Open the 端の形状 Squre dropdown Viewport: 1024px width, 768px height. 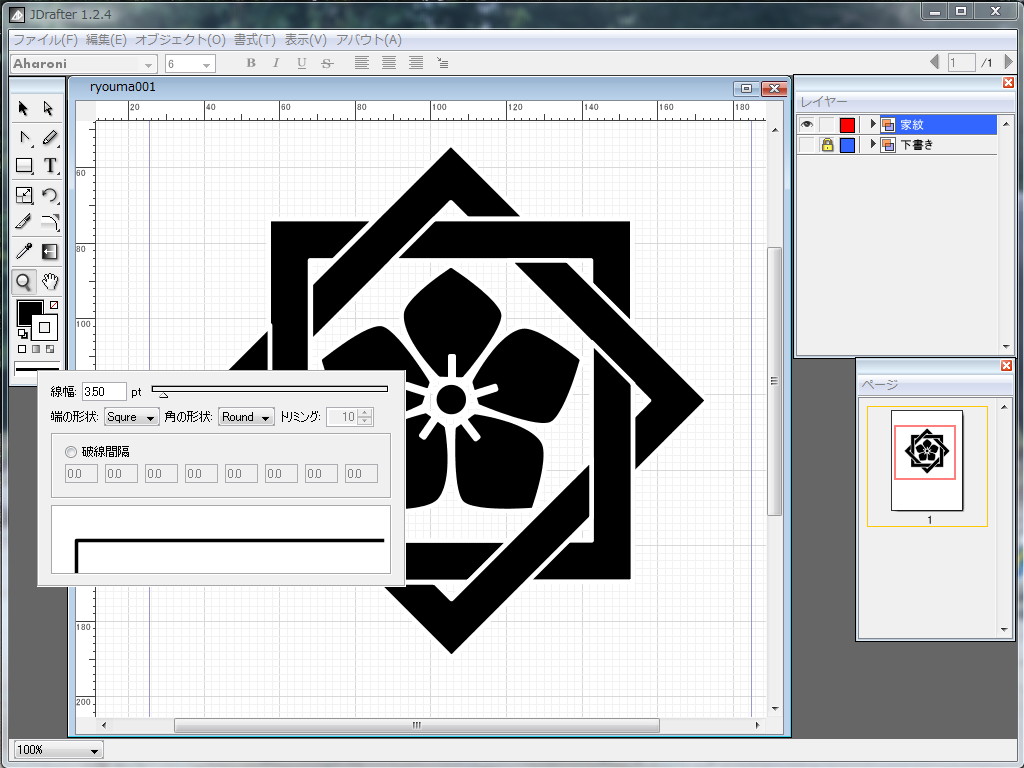(132, 417)
